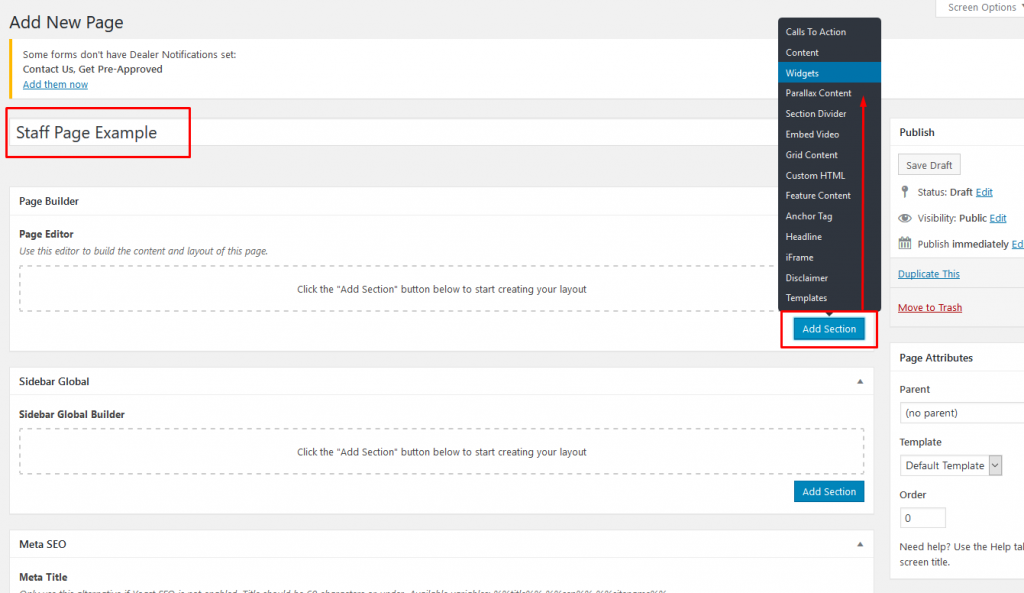Click the visibility eye icon
Image resolution: width=1024 pixels, height=593 pixels.
(x=904, y=218)
